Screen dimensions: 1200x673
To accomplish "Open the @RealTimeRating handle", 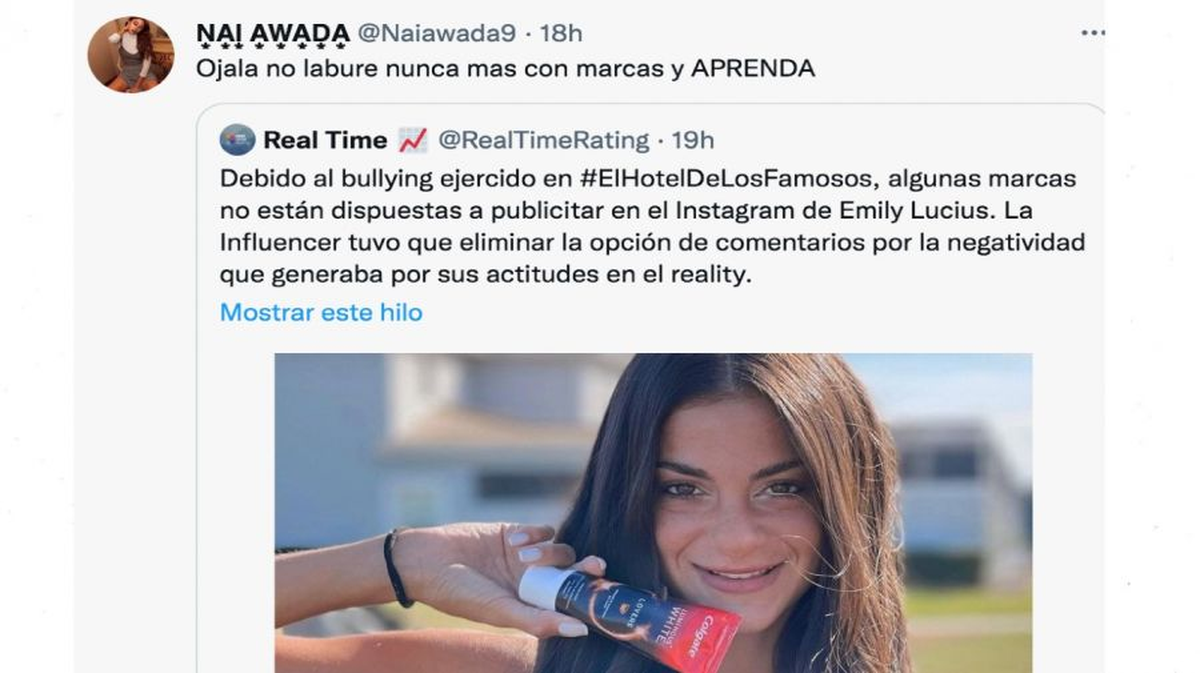I will coord(544,140).
